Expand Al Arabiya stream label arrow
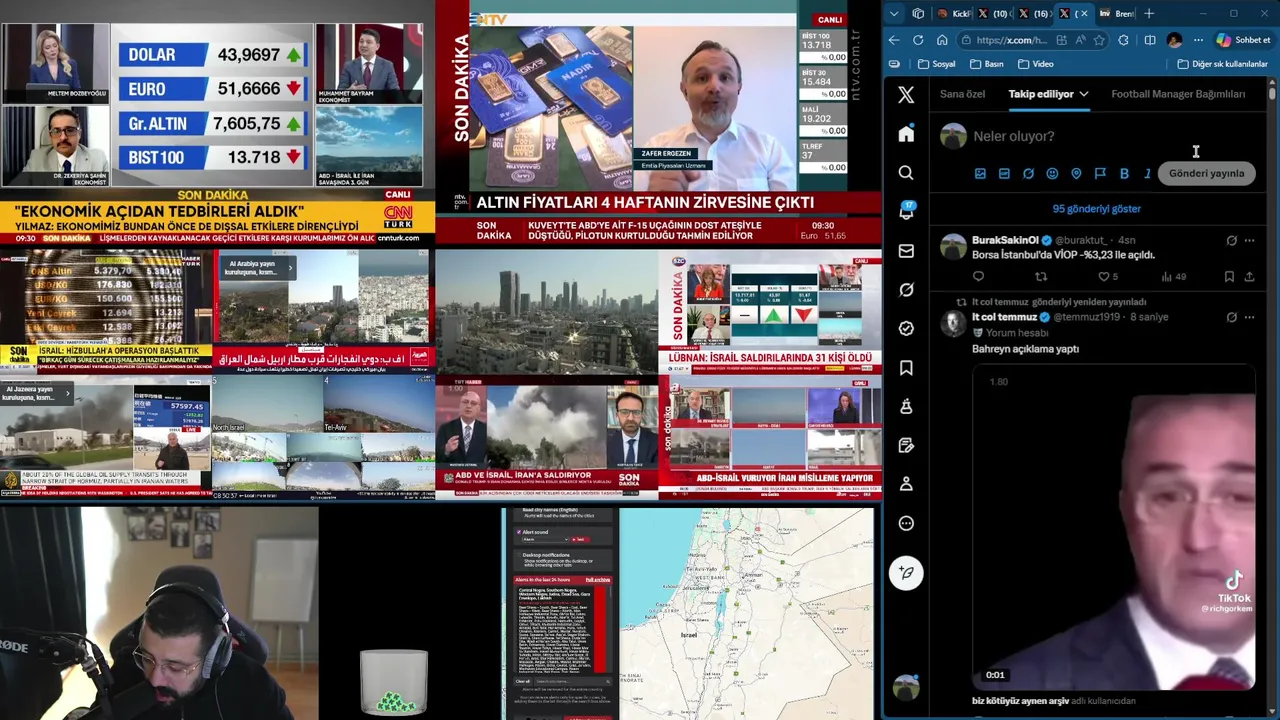 click(291, 267)
